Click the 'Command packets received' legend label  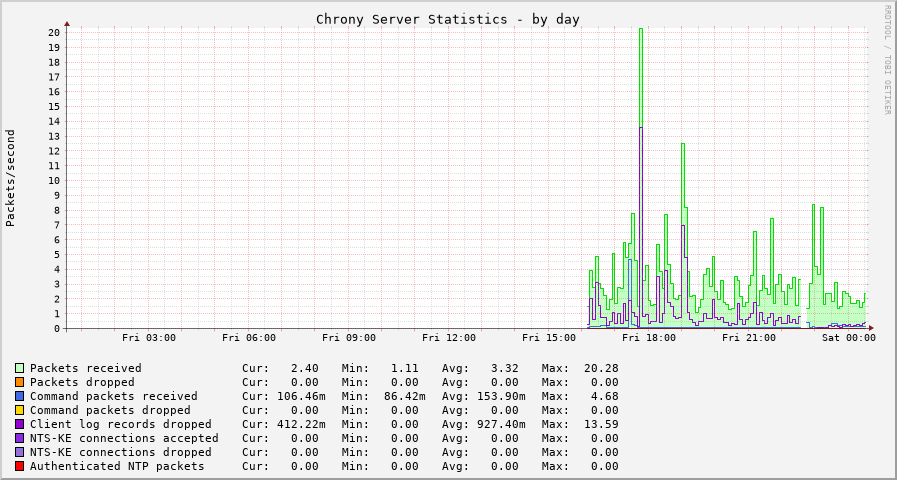pos(114,396)
